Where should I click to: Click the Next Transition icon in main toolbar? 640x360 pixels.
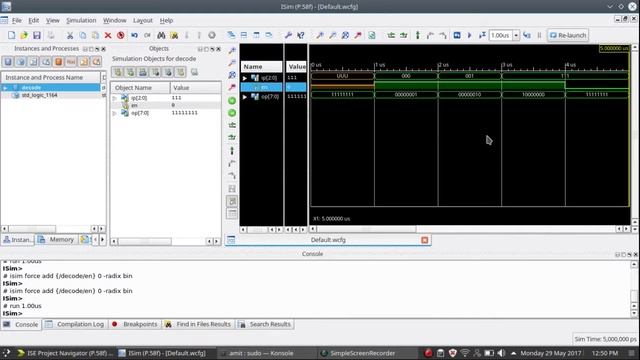pos(443,36)
